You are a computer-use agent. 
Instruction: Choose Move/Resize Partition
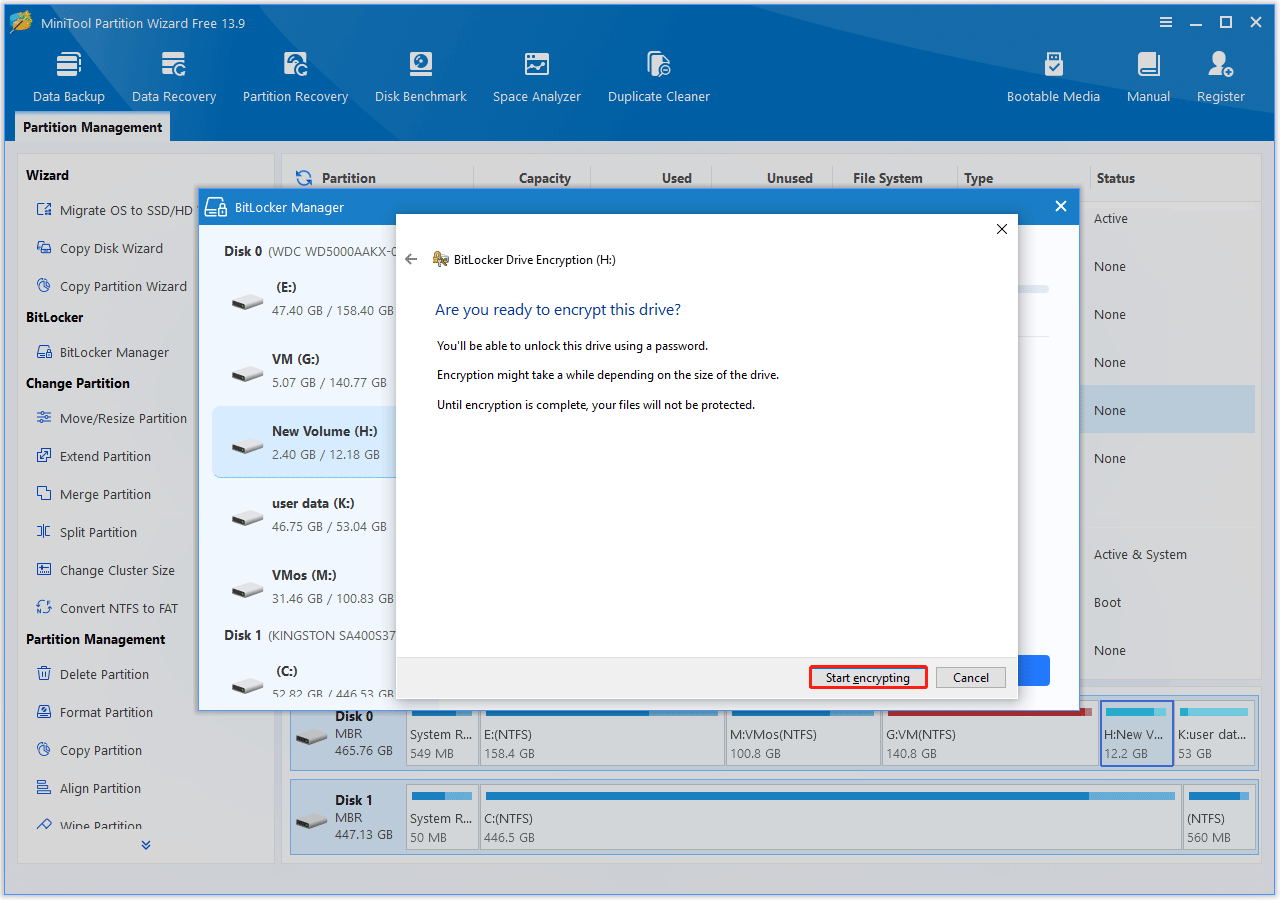point(111,418)
